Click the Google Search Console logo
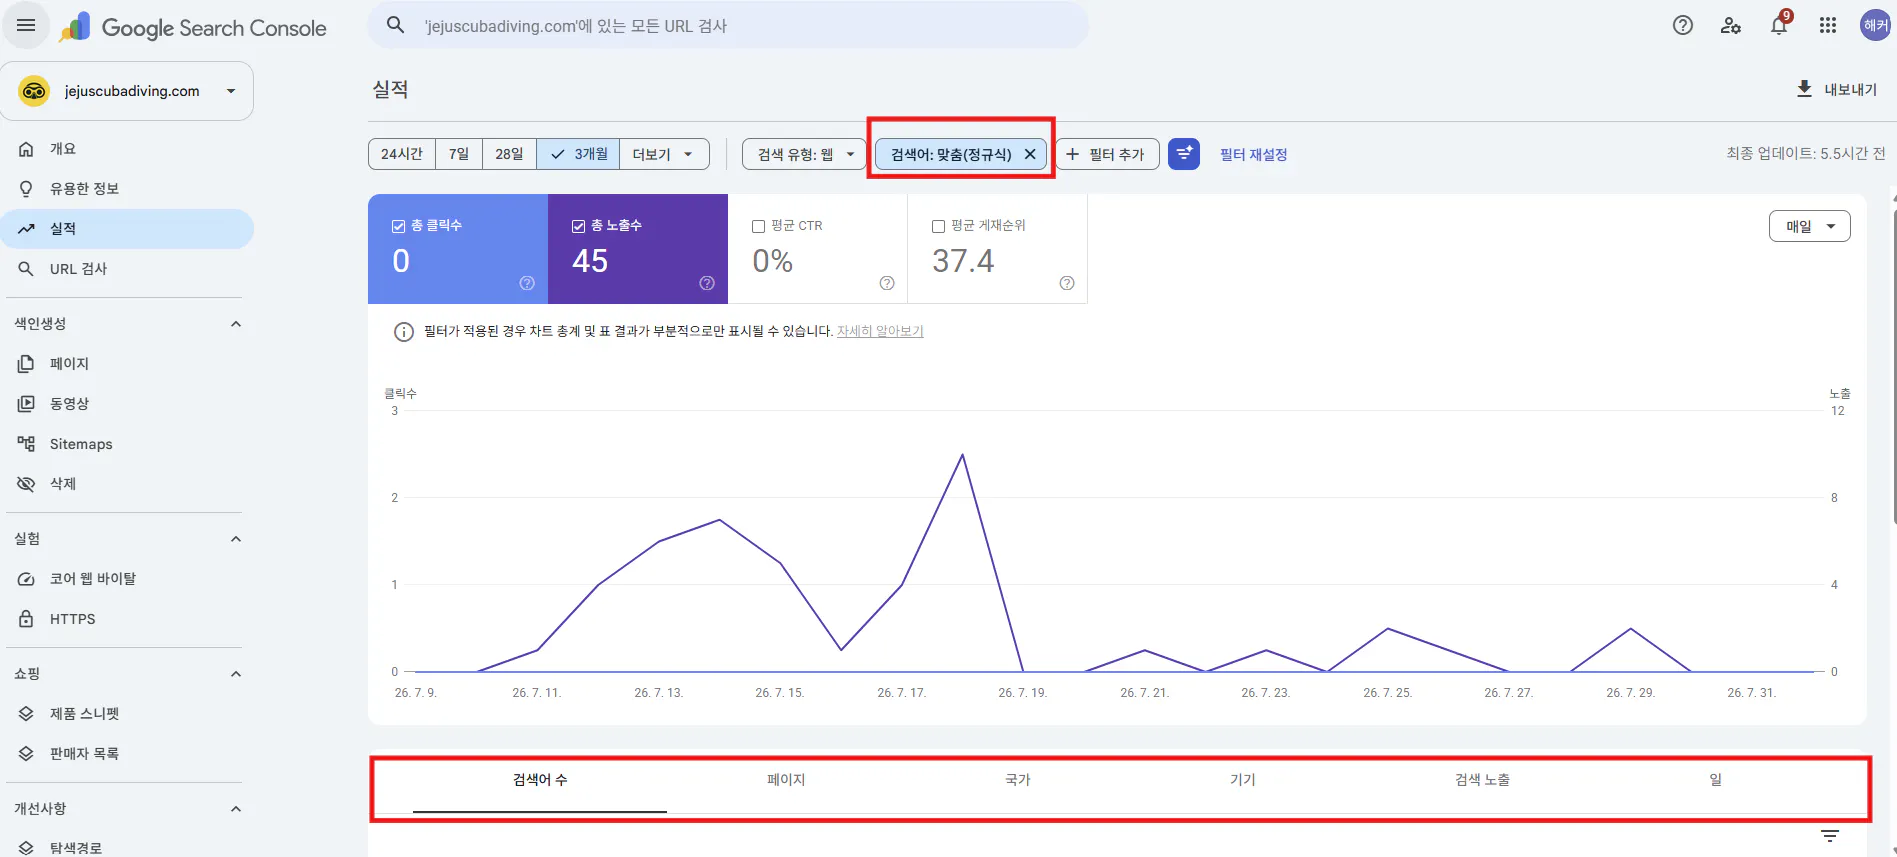 [193, 28]
